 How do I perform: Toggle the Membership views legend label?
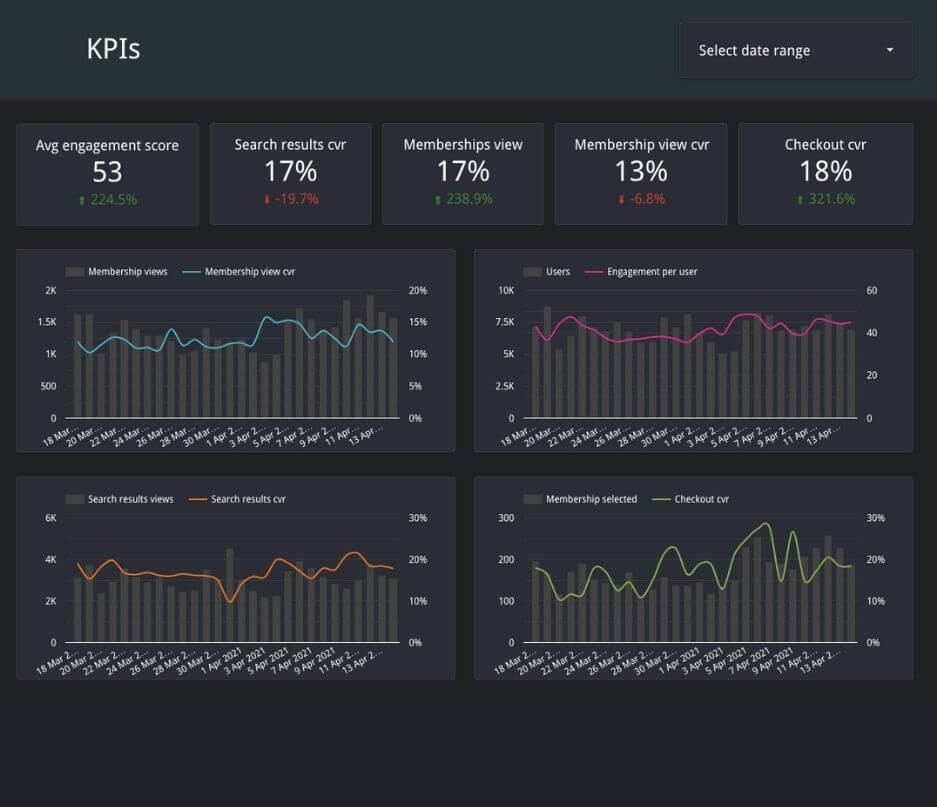[128, 272]
